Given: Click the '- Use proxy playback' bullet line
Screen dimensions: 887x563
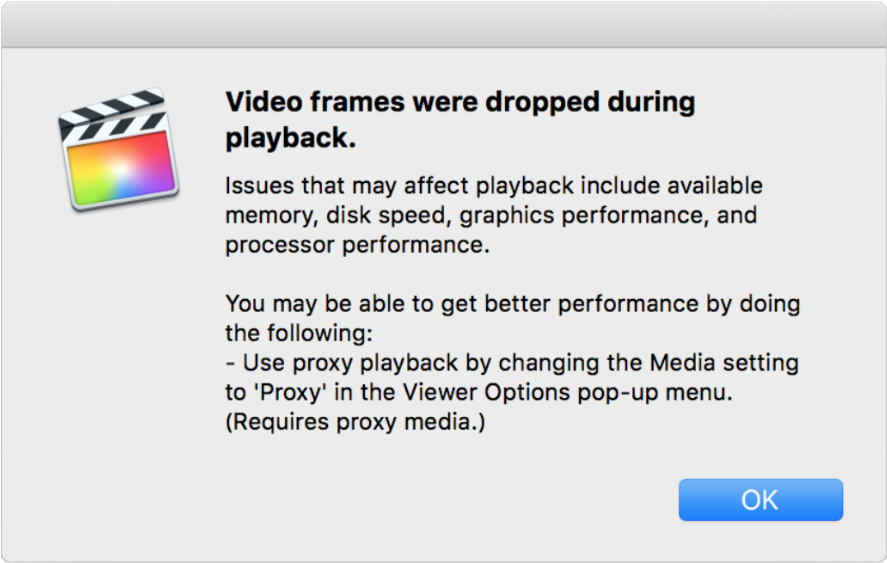Looking at the screenshot, I should click(512, 363).
